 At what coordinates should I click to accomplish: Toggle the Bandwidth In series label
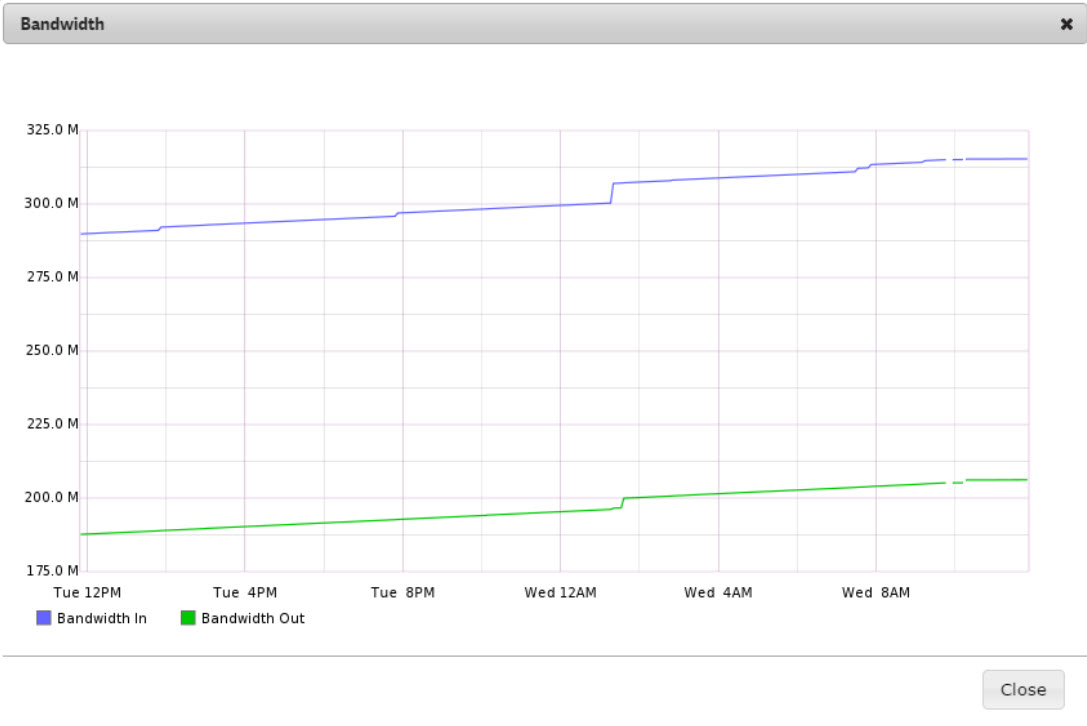[102, 618]
